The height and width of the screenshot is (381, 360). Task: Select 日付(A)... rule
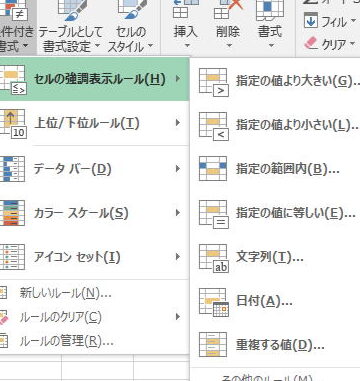tap(276, 301)
